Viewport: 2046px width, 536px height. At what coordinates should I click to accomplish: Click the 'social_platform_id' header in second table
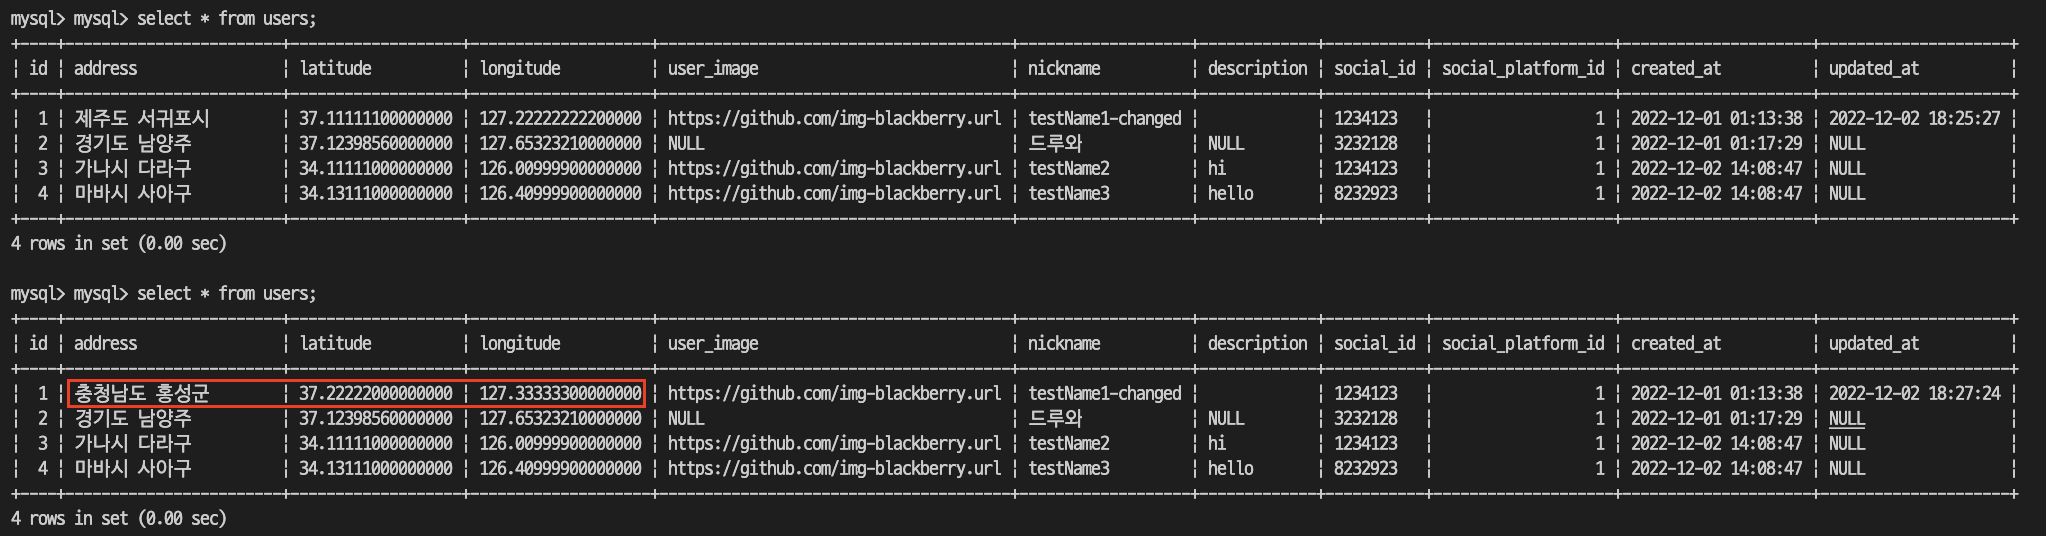[1522, 343]
